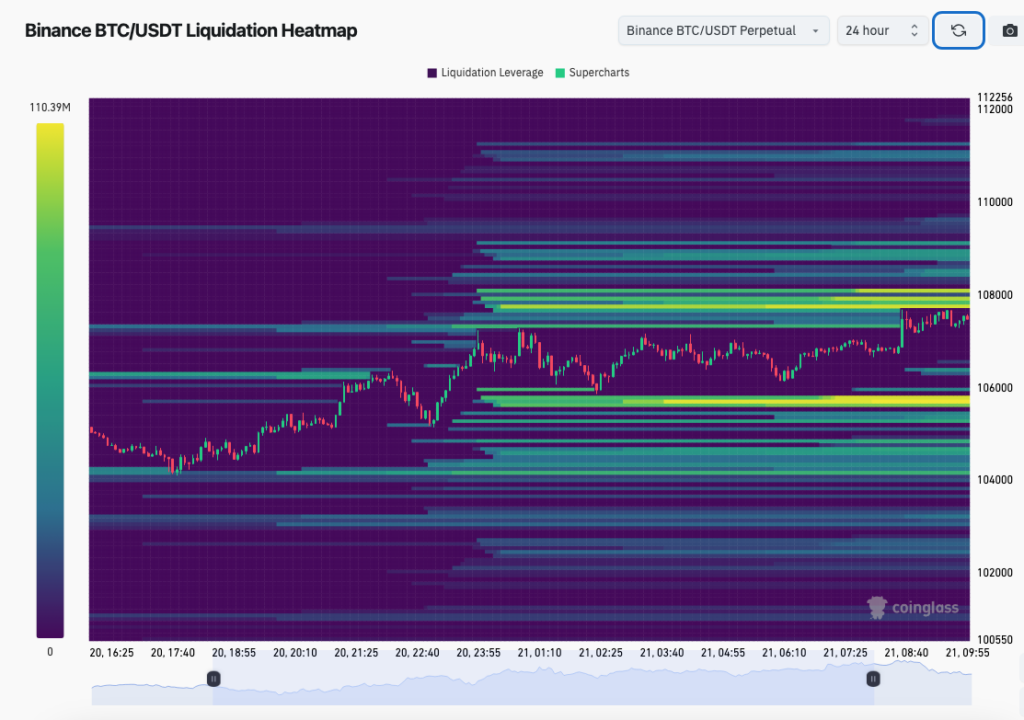1024x720 pixels.
Task: Toggle the Liquidation Leverage legend item
Action: pyautogui.click(x=484, y=72)
